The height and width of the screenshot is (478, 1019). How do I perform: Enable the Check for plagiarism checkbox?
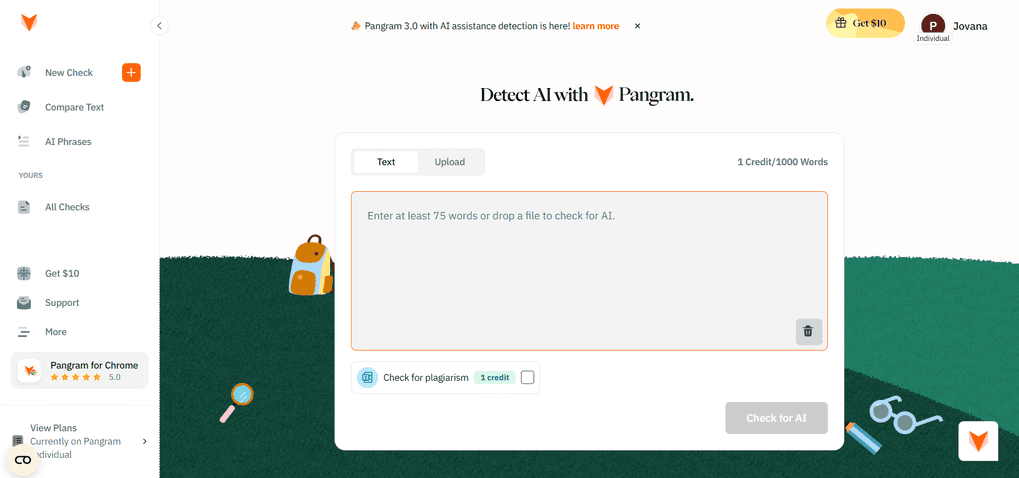point(528,377)
